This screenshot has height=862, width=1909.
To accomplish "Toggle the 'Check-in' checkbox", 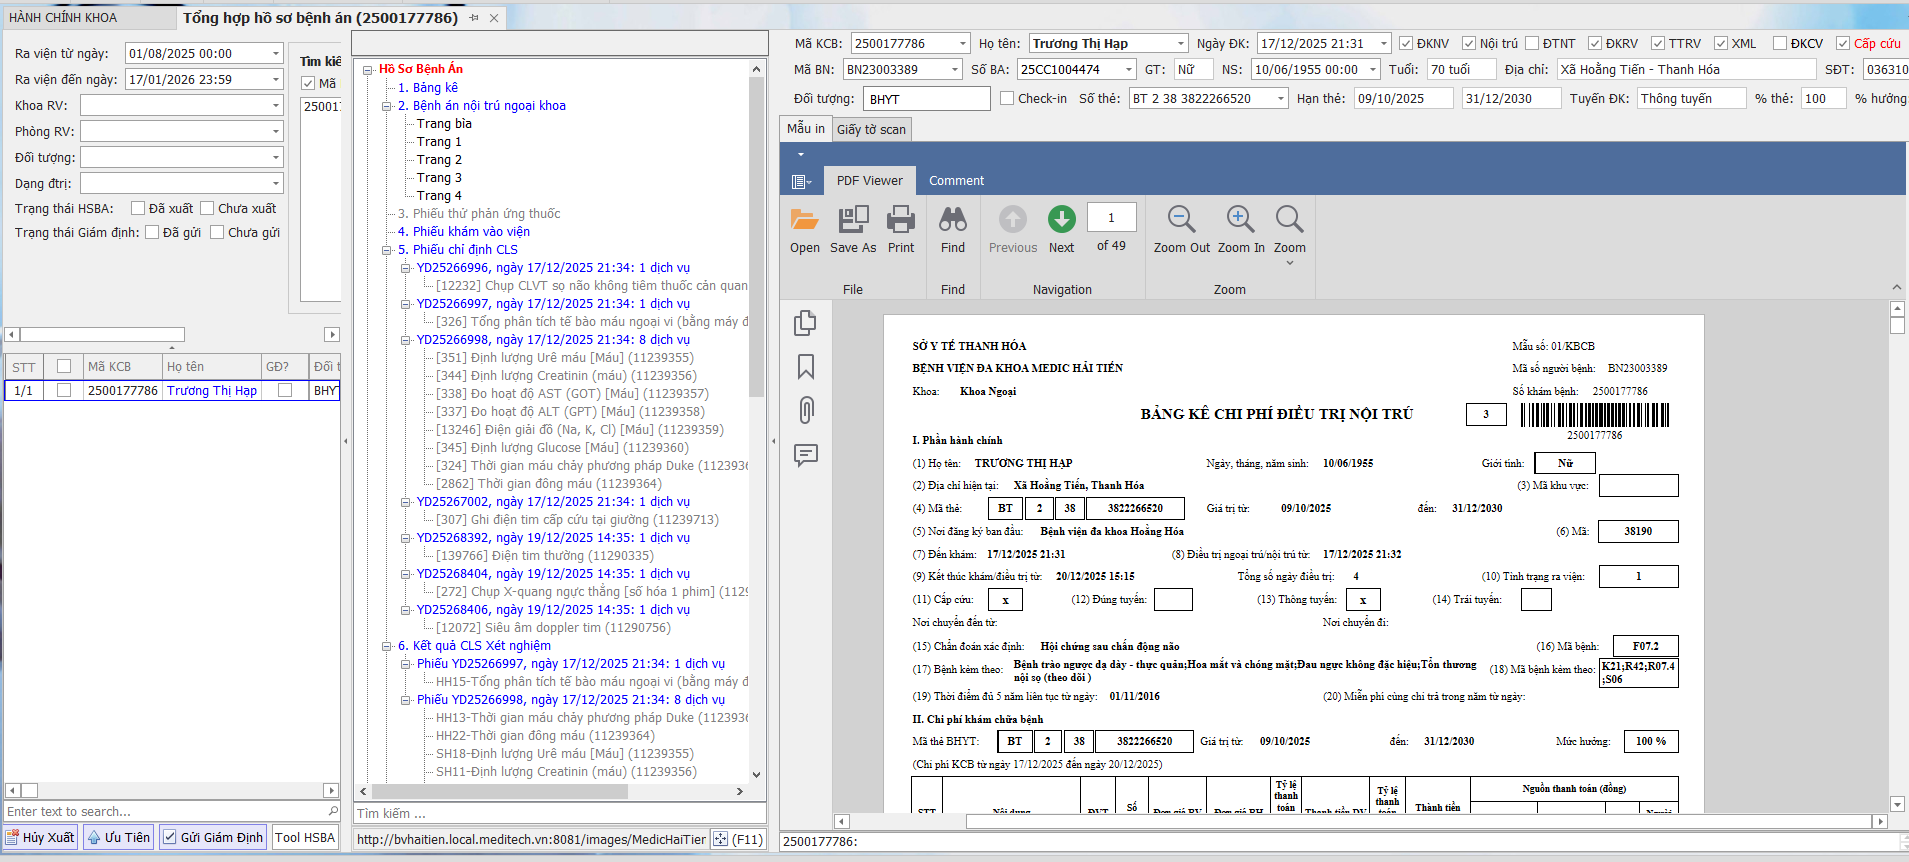I will pyautogui.click(x=1007, y=98).
